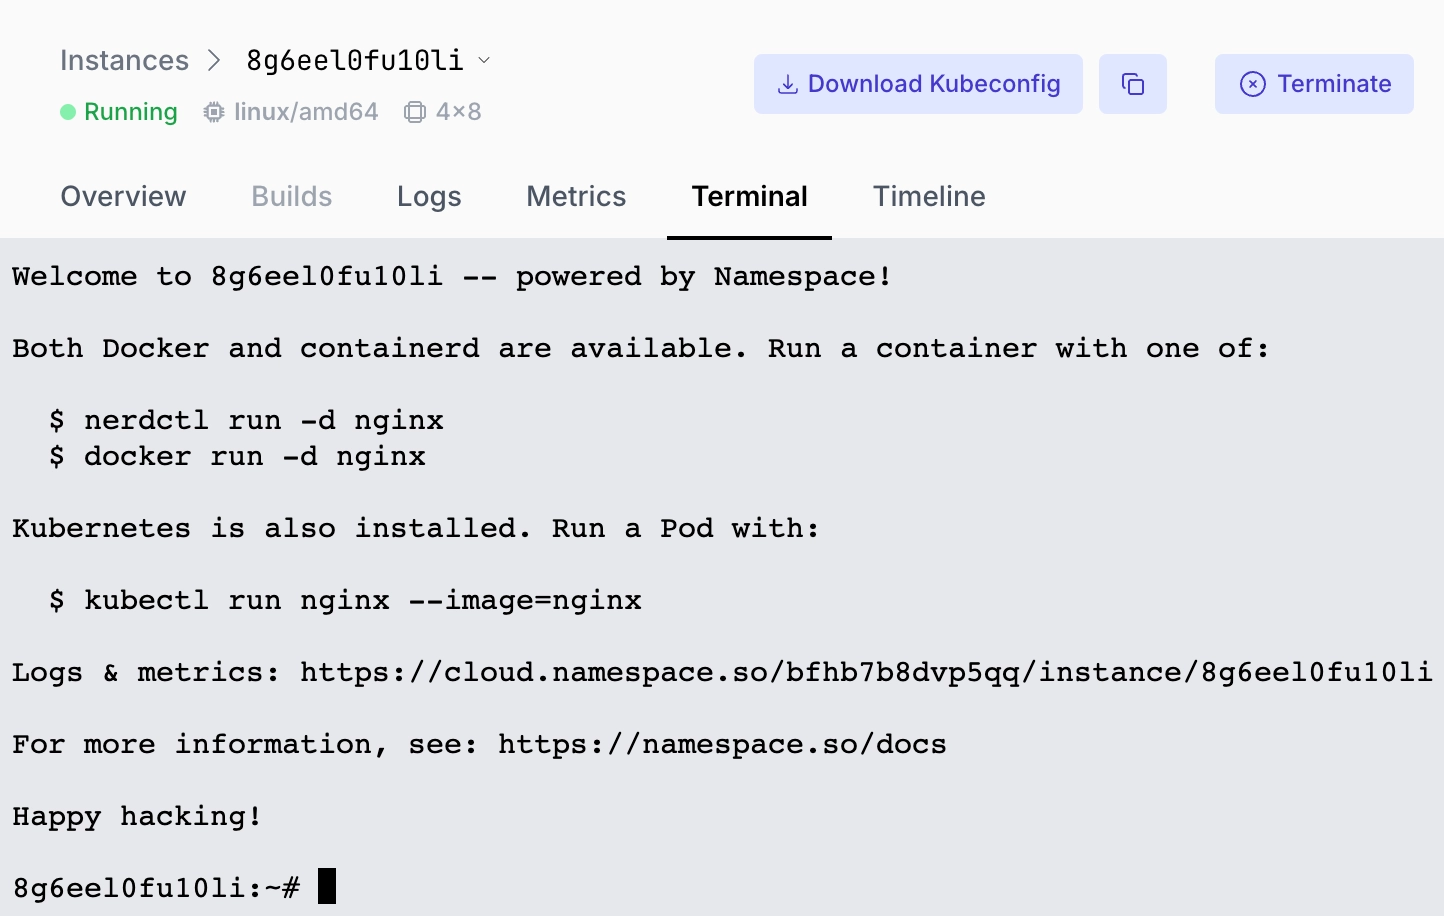Image resolution: width=1444 pixels, height=916 pixels.
Task: Click the linux/amd64 platform label
Action: point(306,112)
